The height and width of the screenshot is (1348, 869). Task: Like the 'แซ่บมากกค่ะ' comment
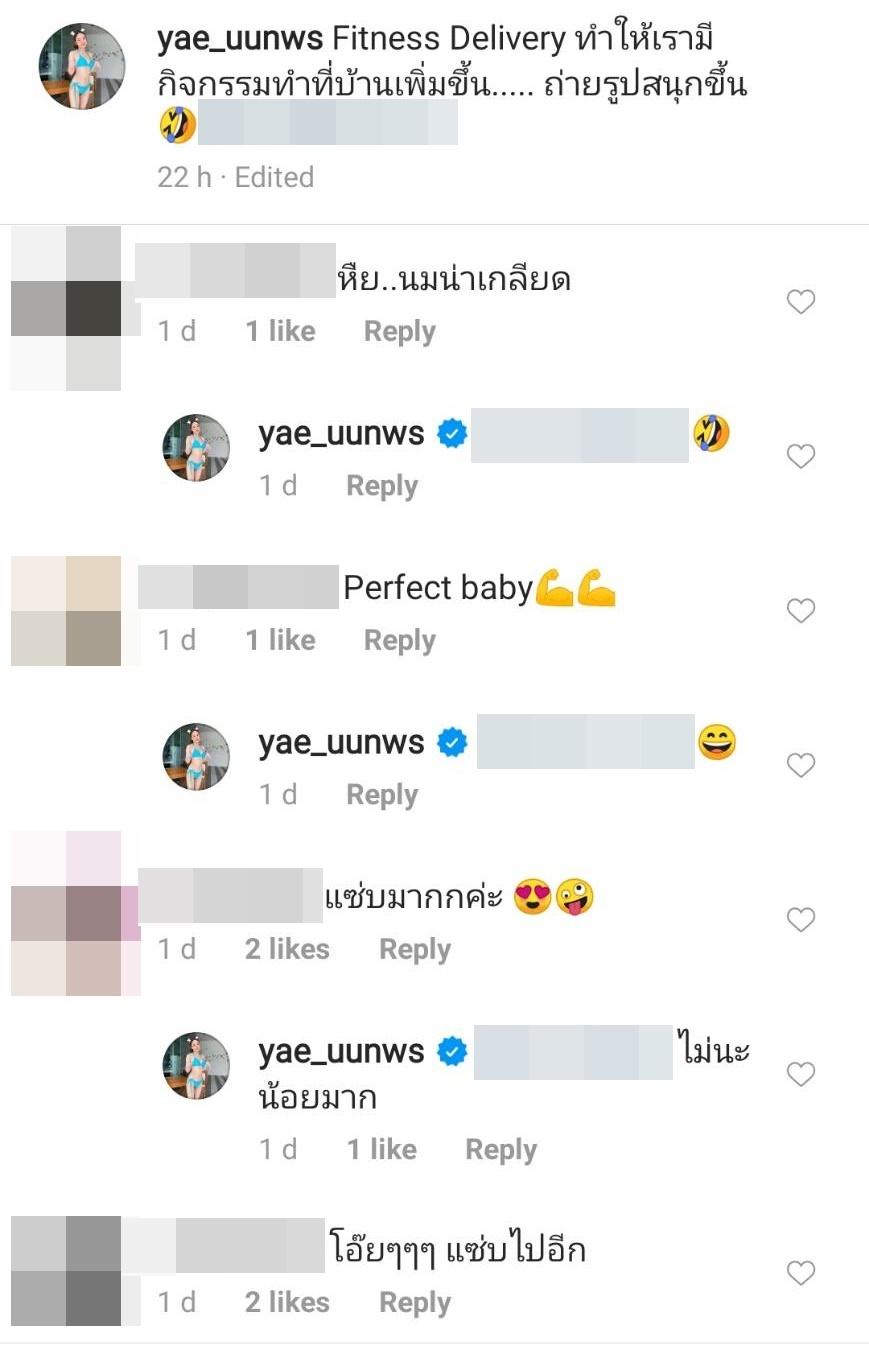pos(801,919)
